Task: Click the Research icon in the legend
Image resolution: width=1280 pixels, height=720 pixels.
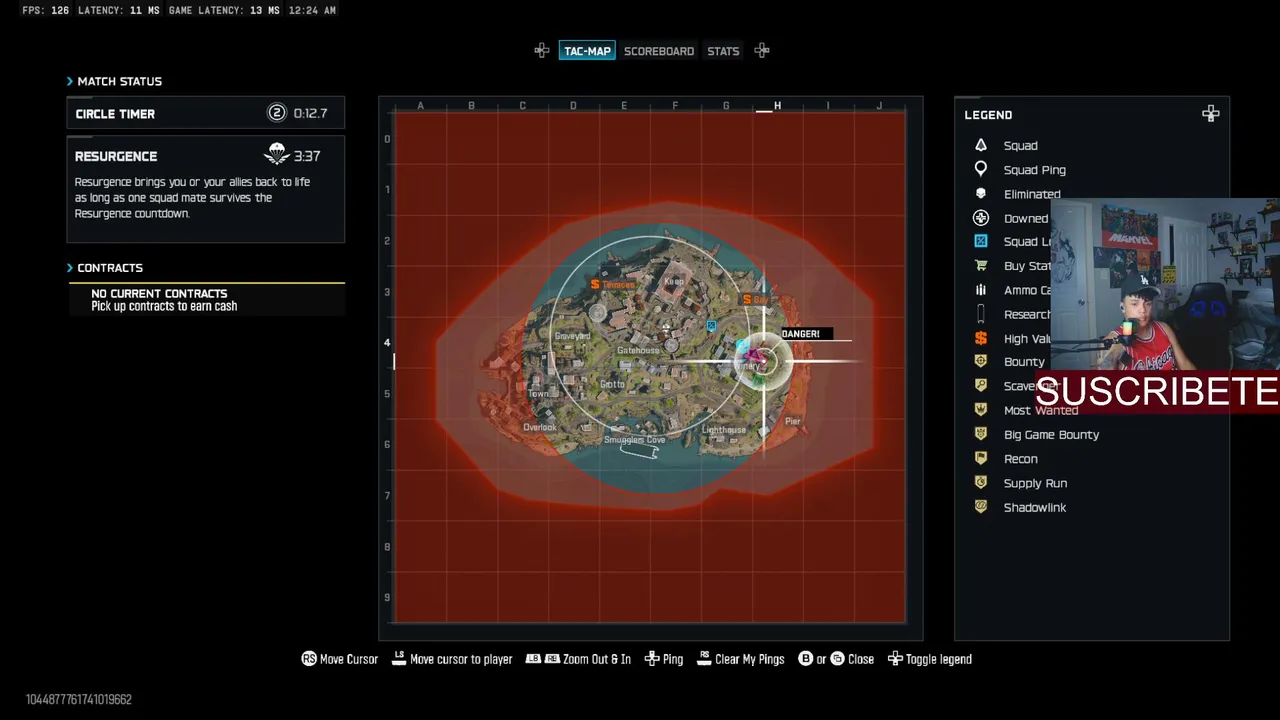Action: click(x=981, y=314)
